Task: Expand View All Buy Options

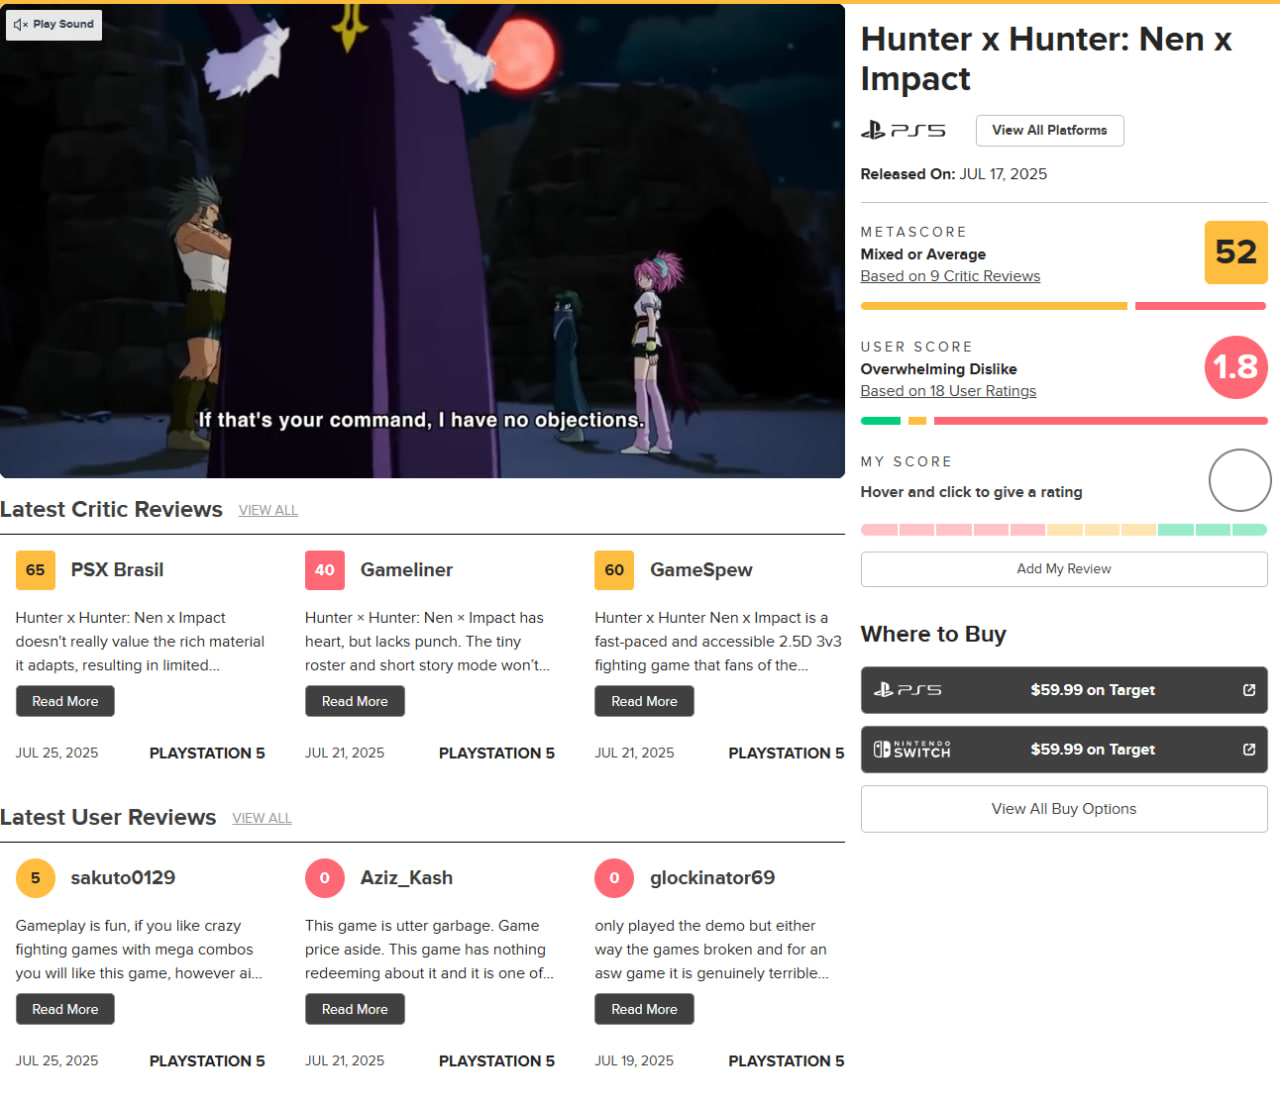Action: [1063, 809]
